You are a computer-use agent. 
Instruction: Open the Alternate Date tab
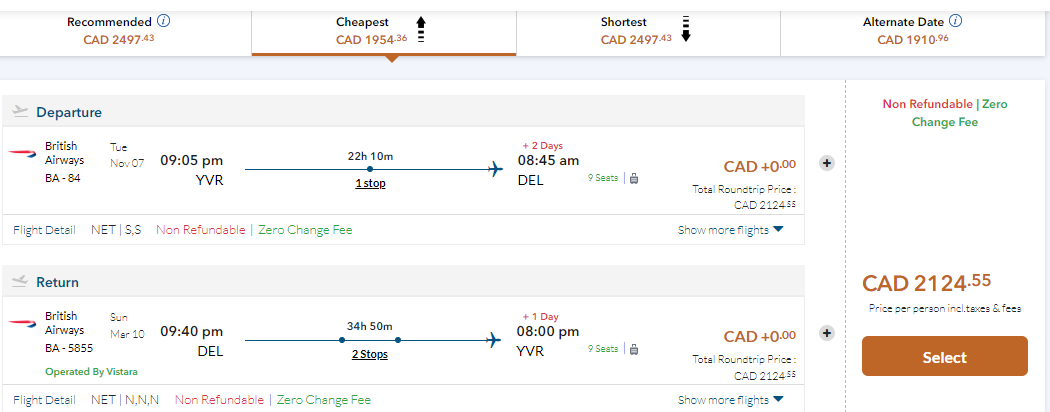pos(912,30)
